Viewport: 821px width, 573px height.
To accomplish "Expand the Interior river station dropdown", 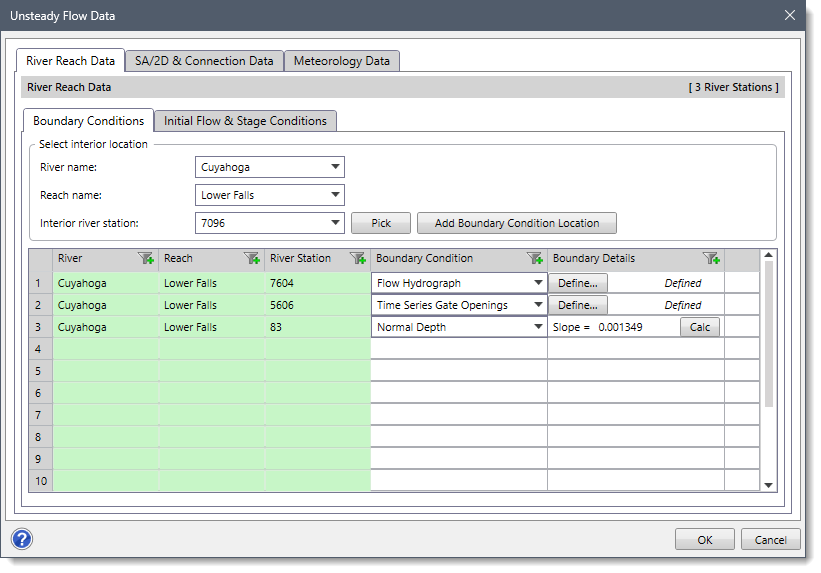I will (x=335, y=223).
